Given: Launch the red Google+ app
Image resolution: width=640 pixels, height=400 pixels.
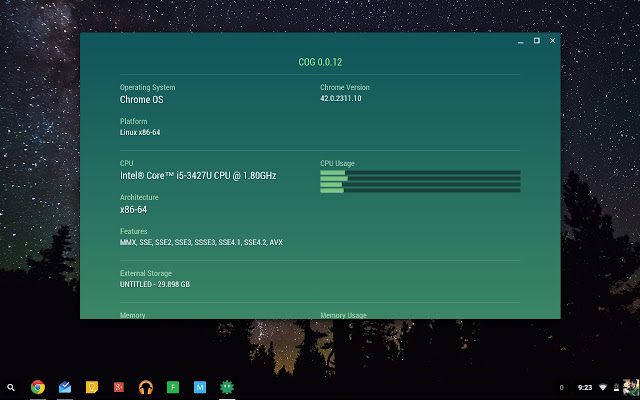Looking at the screenshot, I should coord(119,387).
